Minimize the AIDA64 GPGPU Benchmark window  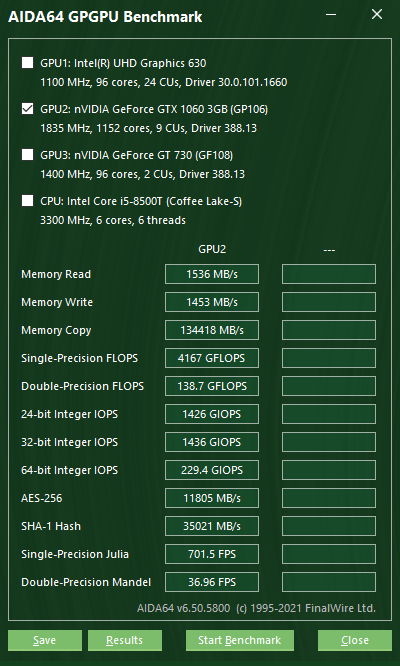[x=331, y=14]
